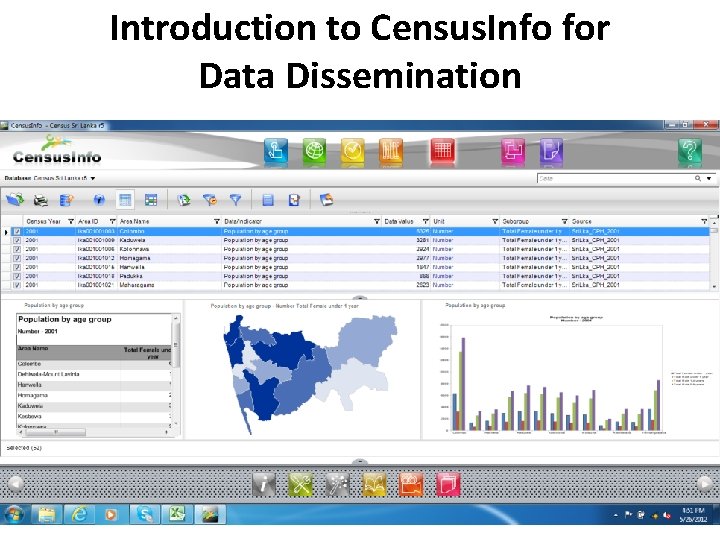Open the pink gallery icon
Viewport: 720px width, 540px height.
tap(513, 150)
